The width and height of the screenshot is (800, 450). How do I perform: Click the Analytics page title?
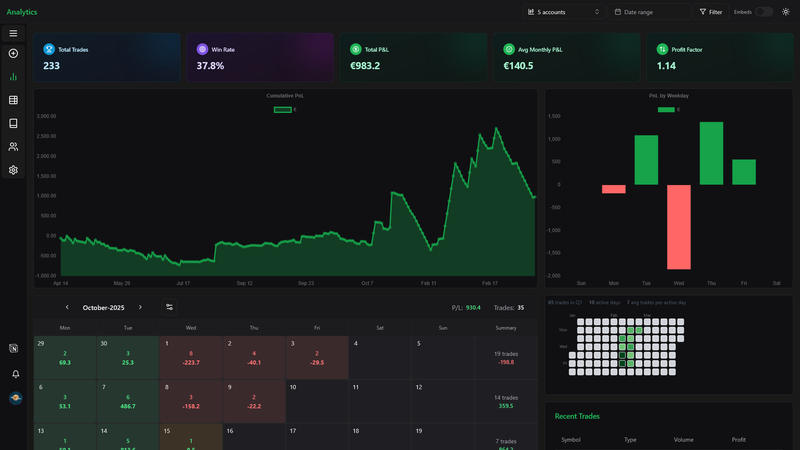[x=22, y=12]
